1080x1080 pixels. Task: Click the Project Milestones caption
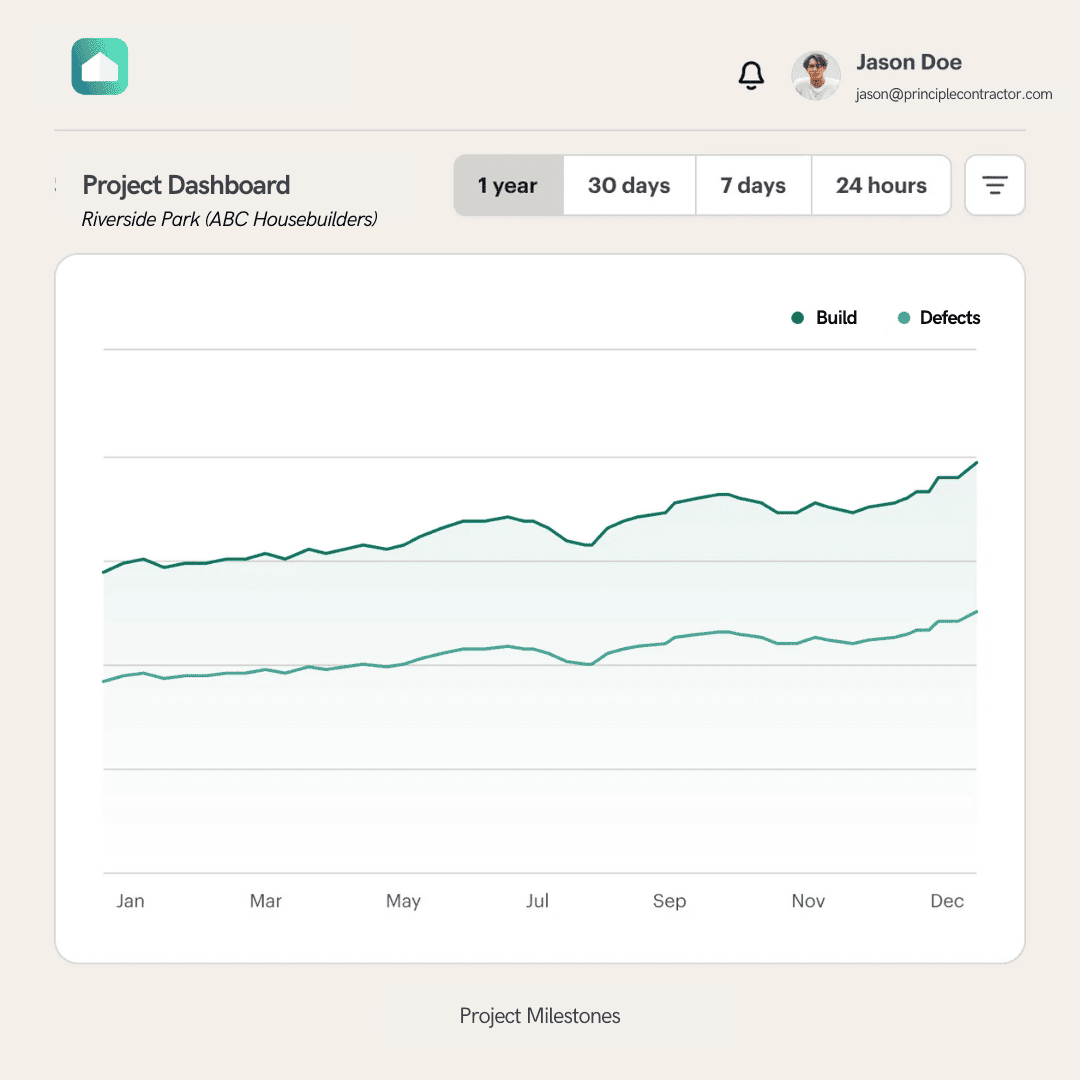point(540,1016)
